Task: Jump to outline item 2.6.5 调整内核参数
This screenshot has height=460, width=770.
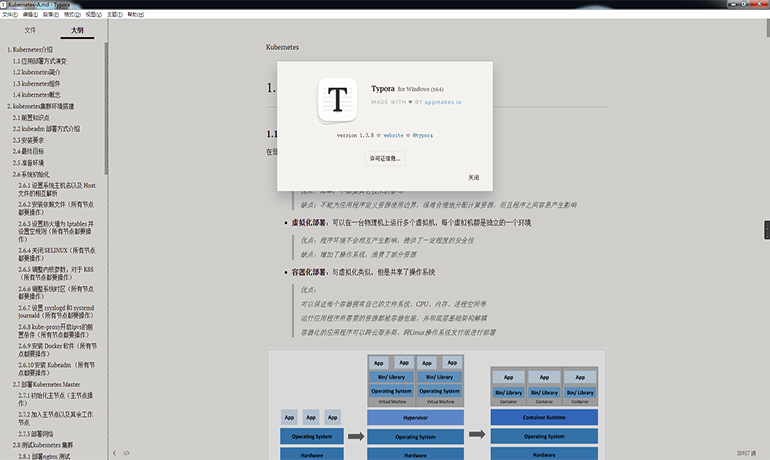Action: click(x=56, y=273)
